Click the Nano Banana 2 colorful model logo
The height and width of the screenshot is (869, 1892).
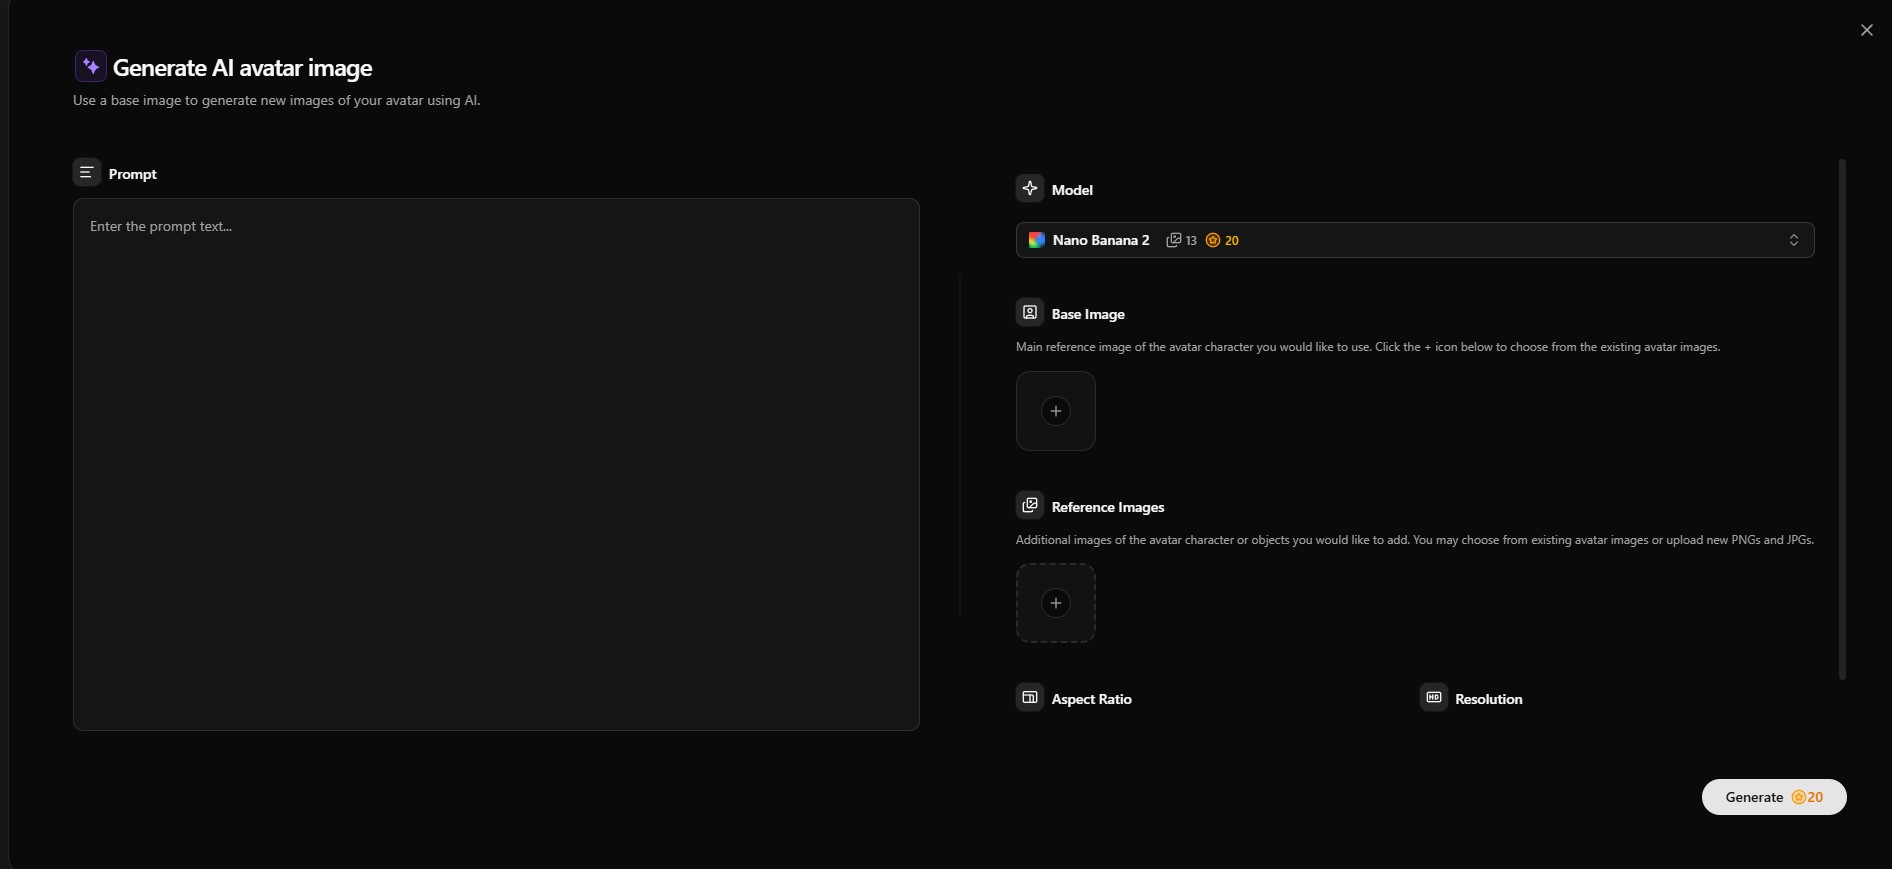pyautogui.click(x=1037, y=240)
